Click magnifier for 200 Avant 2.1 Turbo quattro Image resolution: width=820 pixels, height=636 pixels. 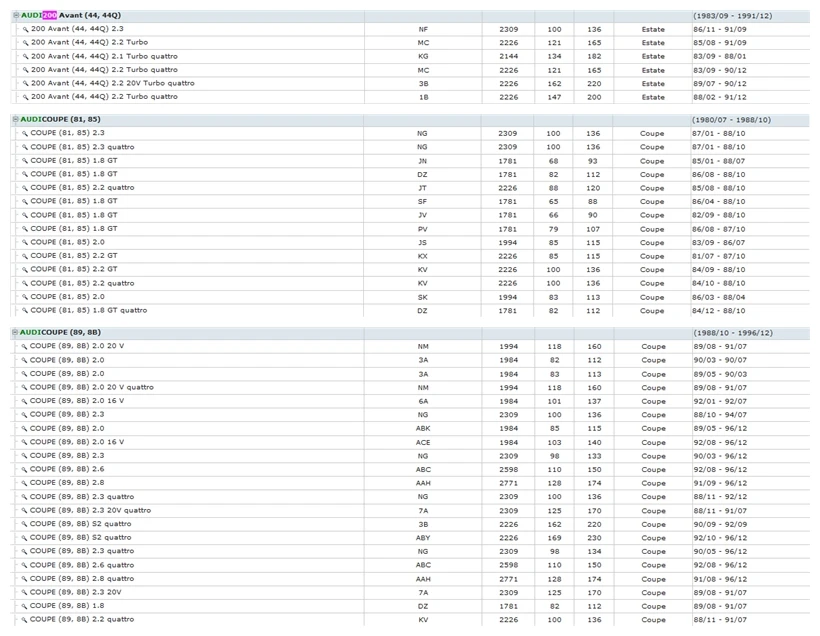(x=25, y=56)
